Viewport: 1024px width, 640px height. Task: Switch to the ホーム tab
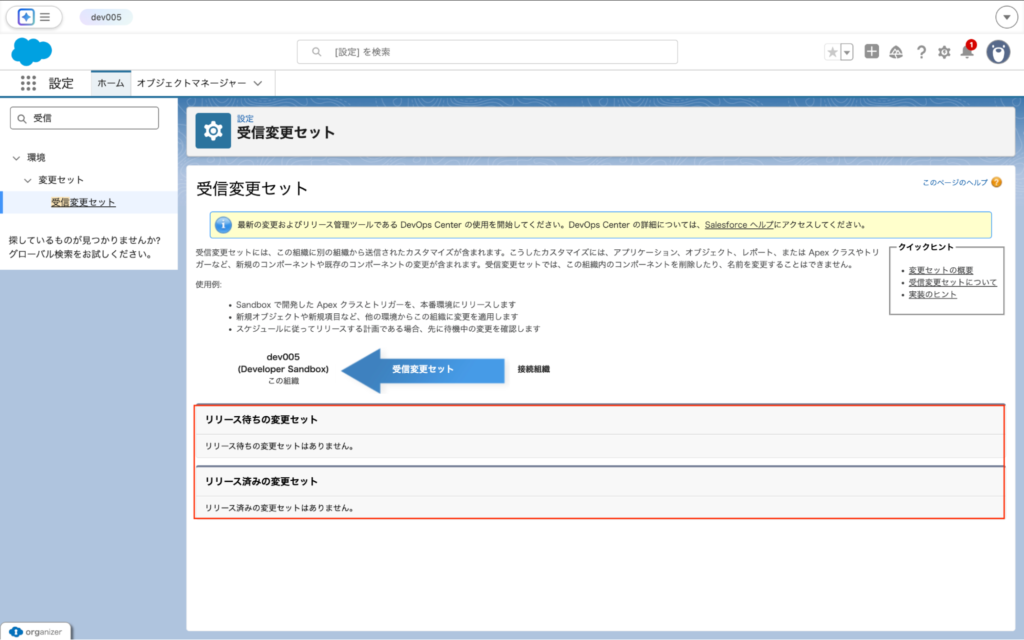(x=110, y=84)
